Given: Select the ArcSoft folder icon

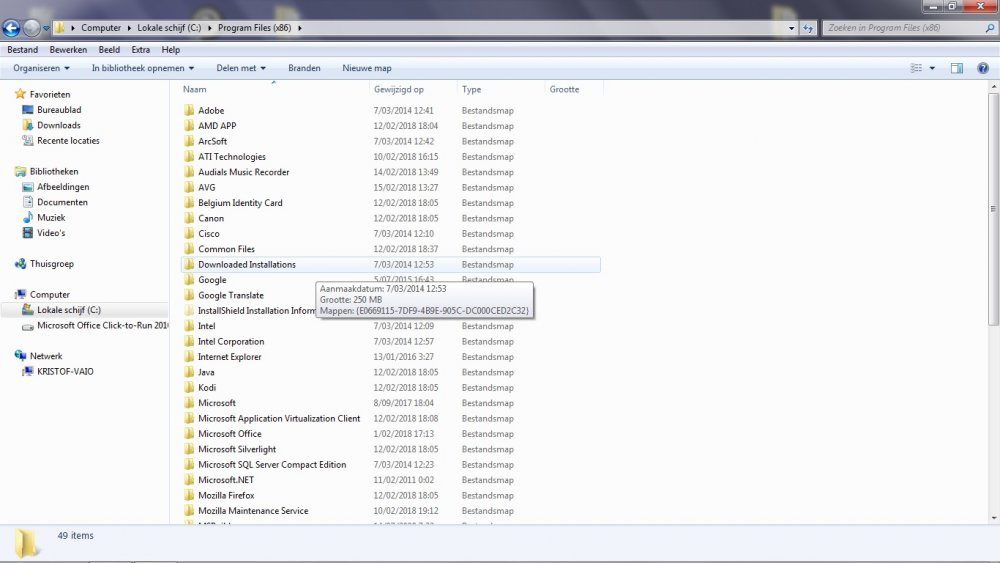Looking at the screenshot, I should [x=189, y=140].
